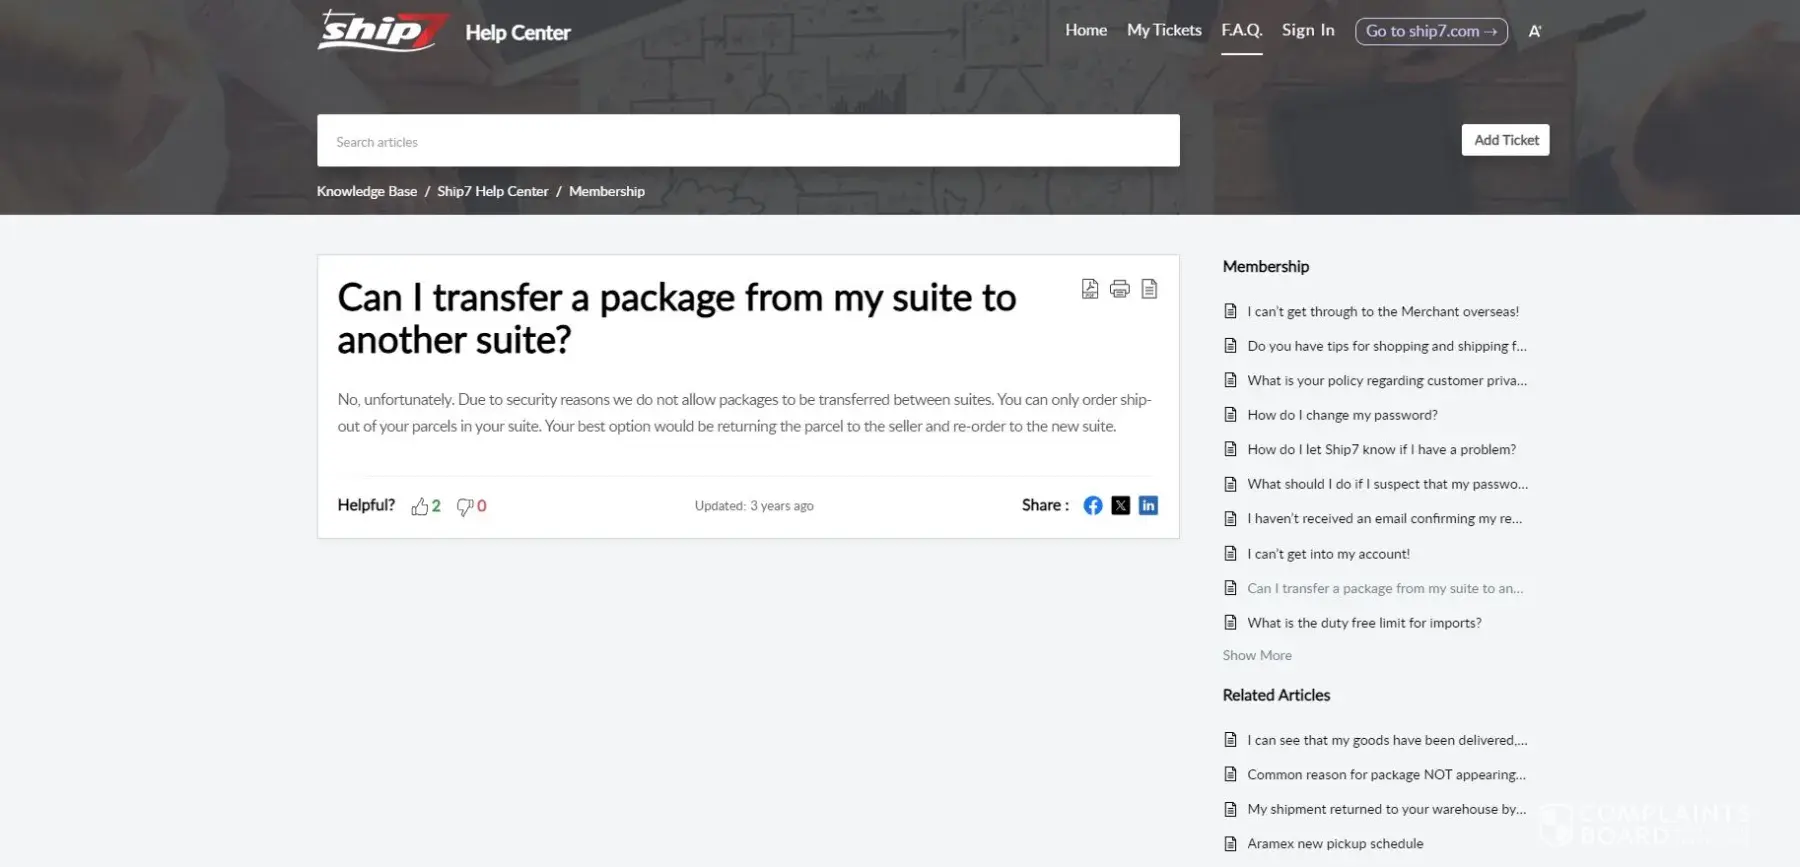Give the article a thumbs up
The width and height of the screenshot is (1800, 867).
[x=420, y=506]
